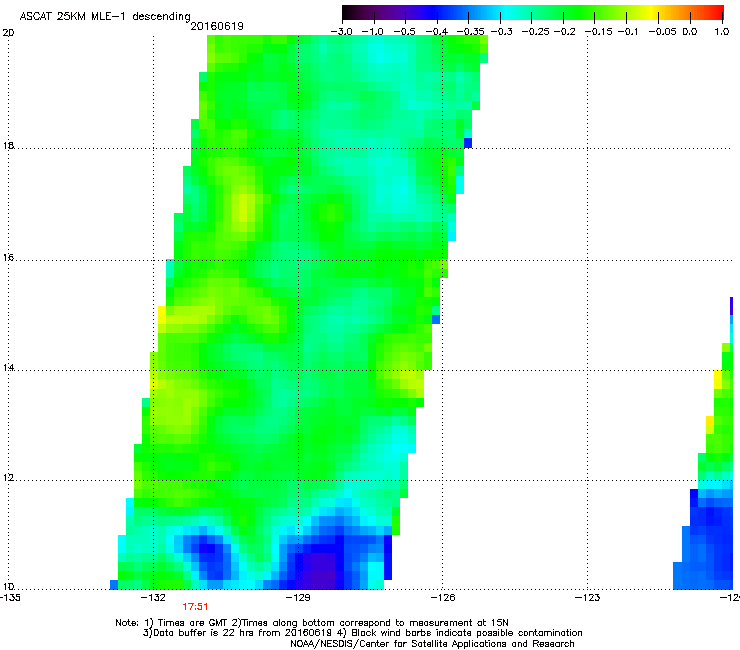The width and height of the screenshot is (740, 650).
Task: Click the longitude axis label "-129"
Action: (299, 598)
